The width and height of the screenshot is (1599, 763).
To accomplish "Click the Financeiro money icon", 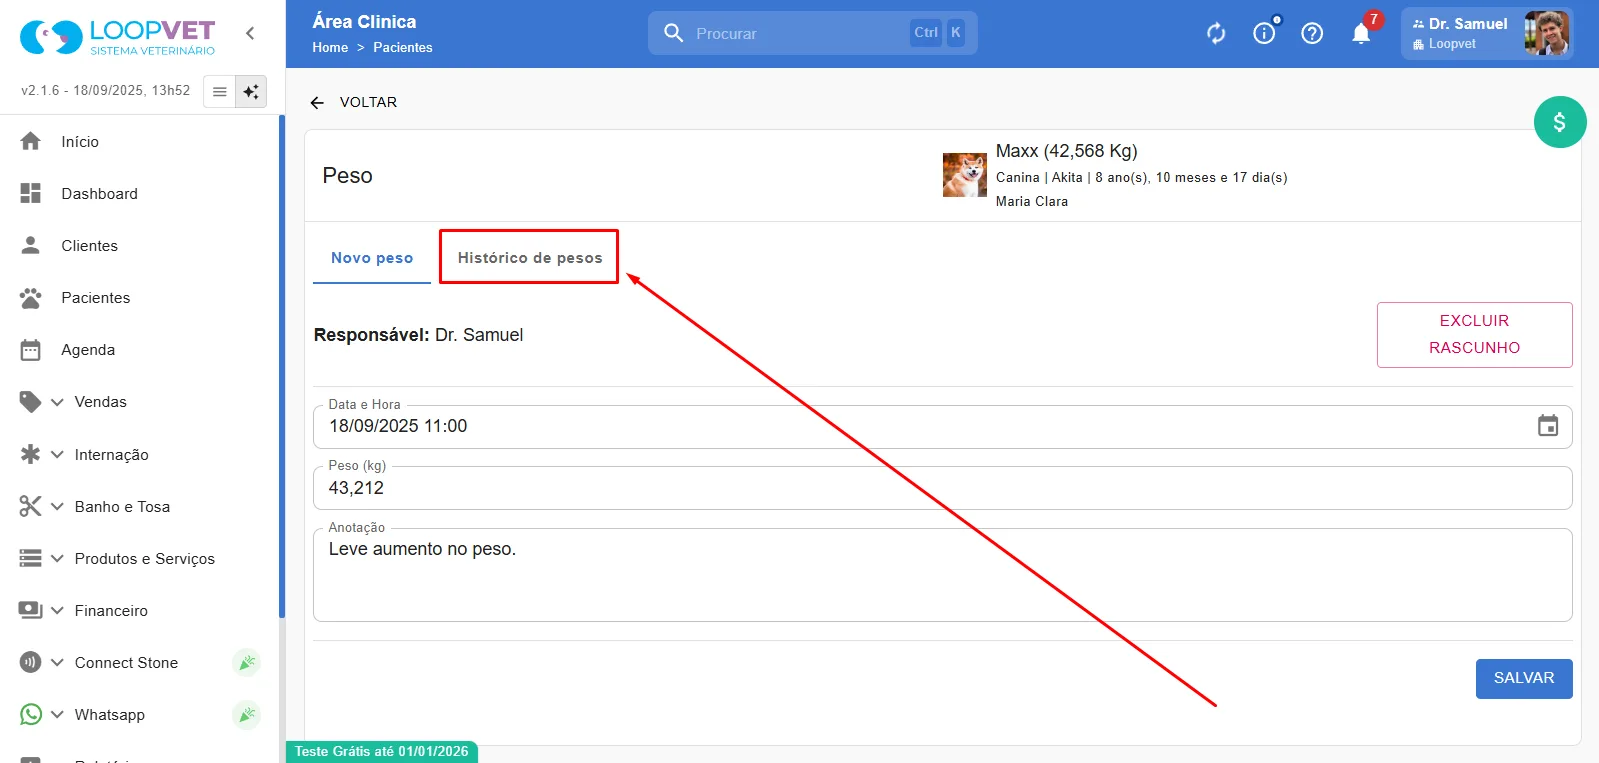I will (31, 610).
